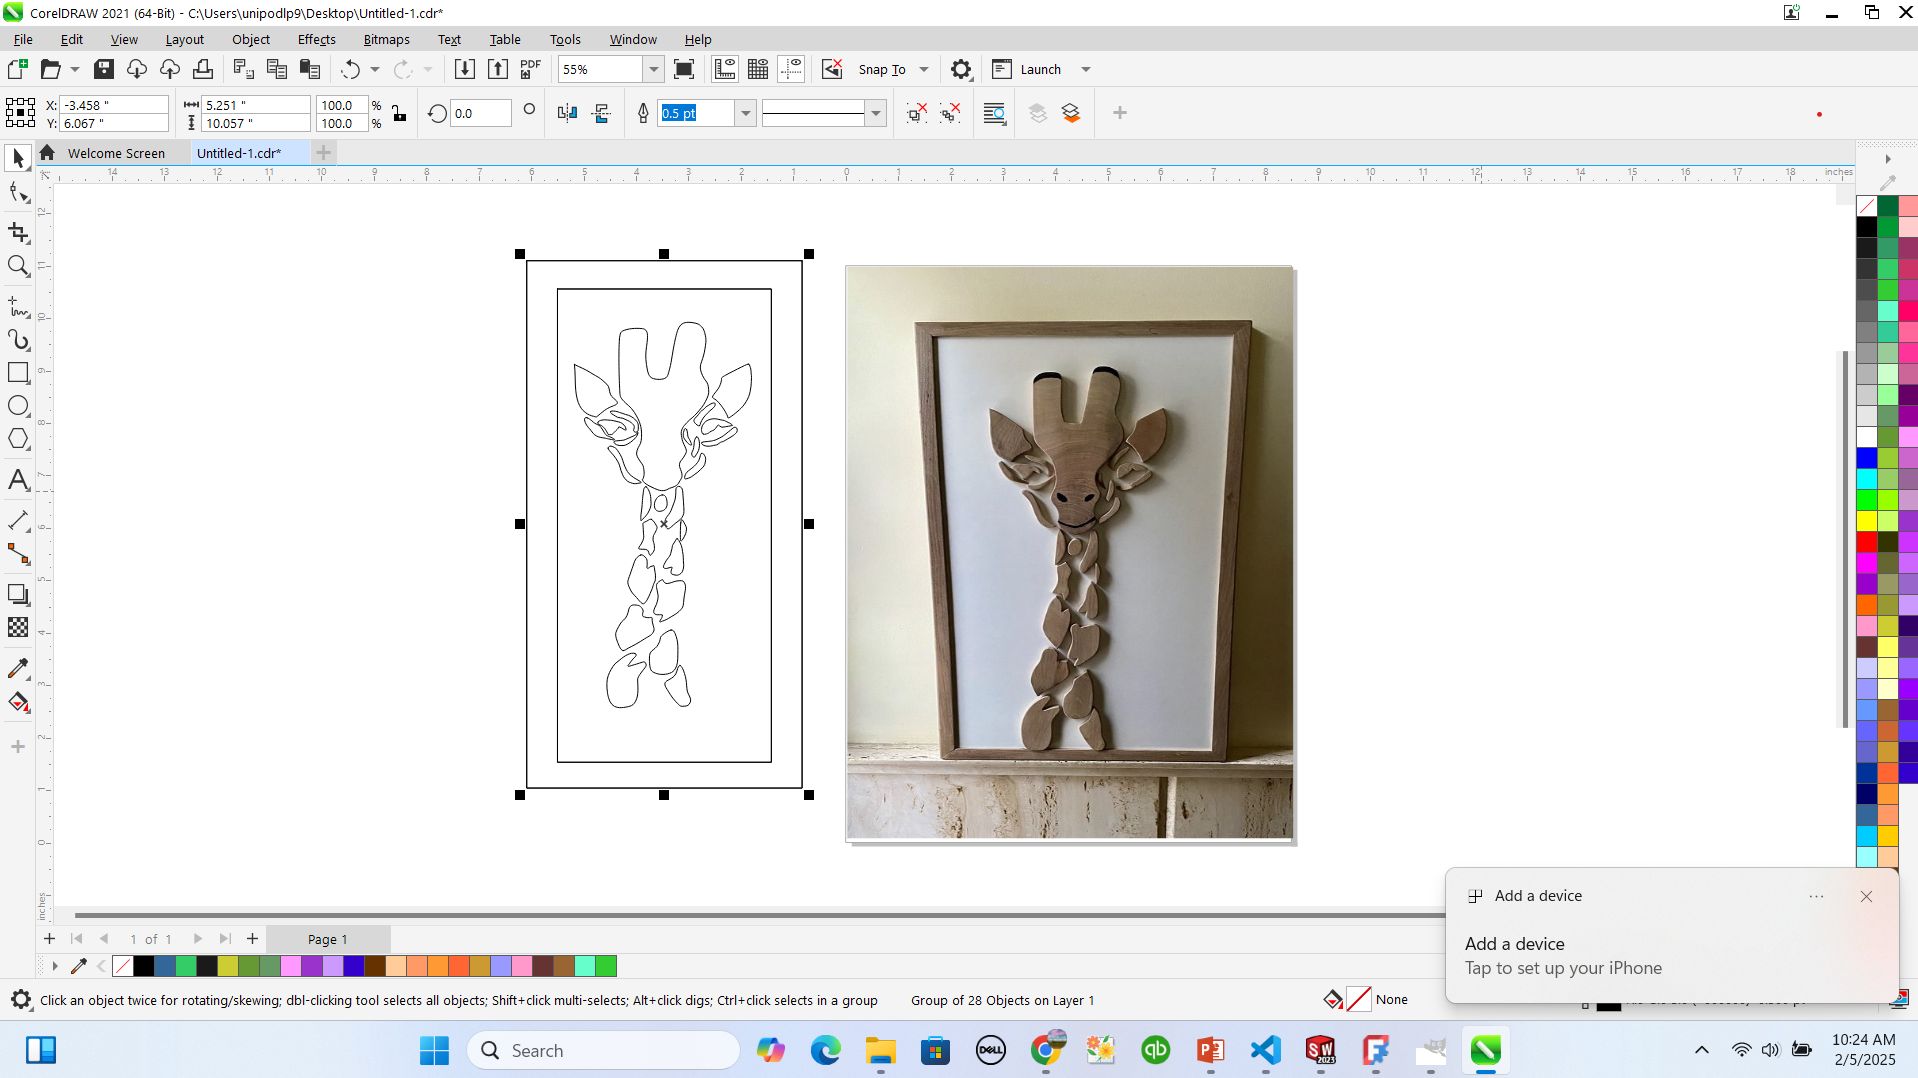This screenshot has width=1918, height=1078.
Task: Click the Export icon
Action: pyautogui.click(x=498, y=69)
